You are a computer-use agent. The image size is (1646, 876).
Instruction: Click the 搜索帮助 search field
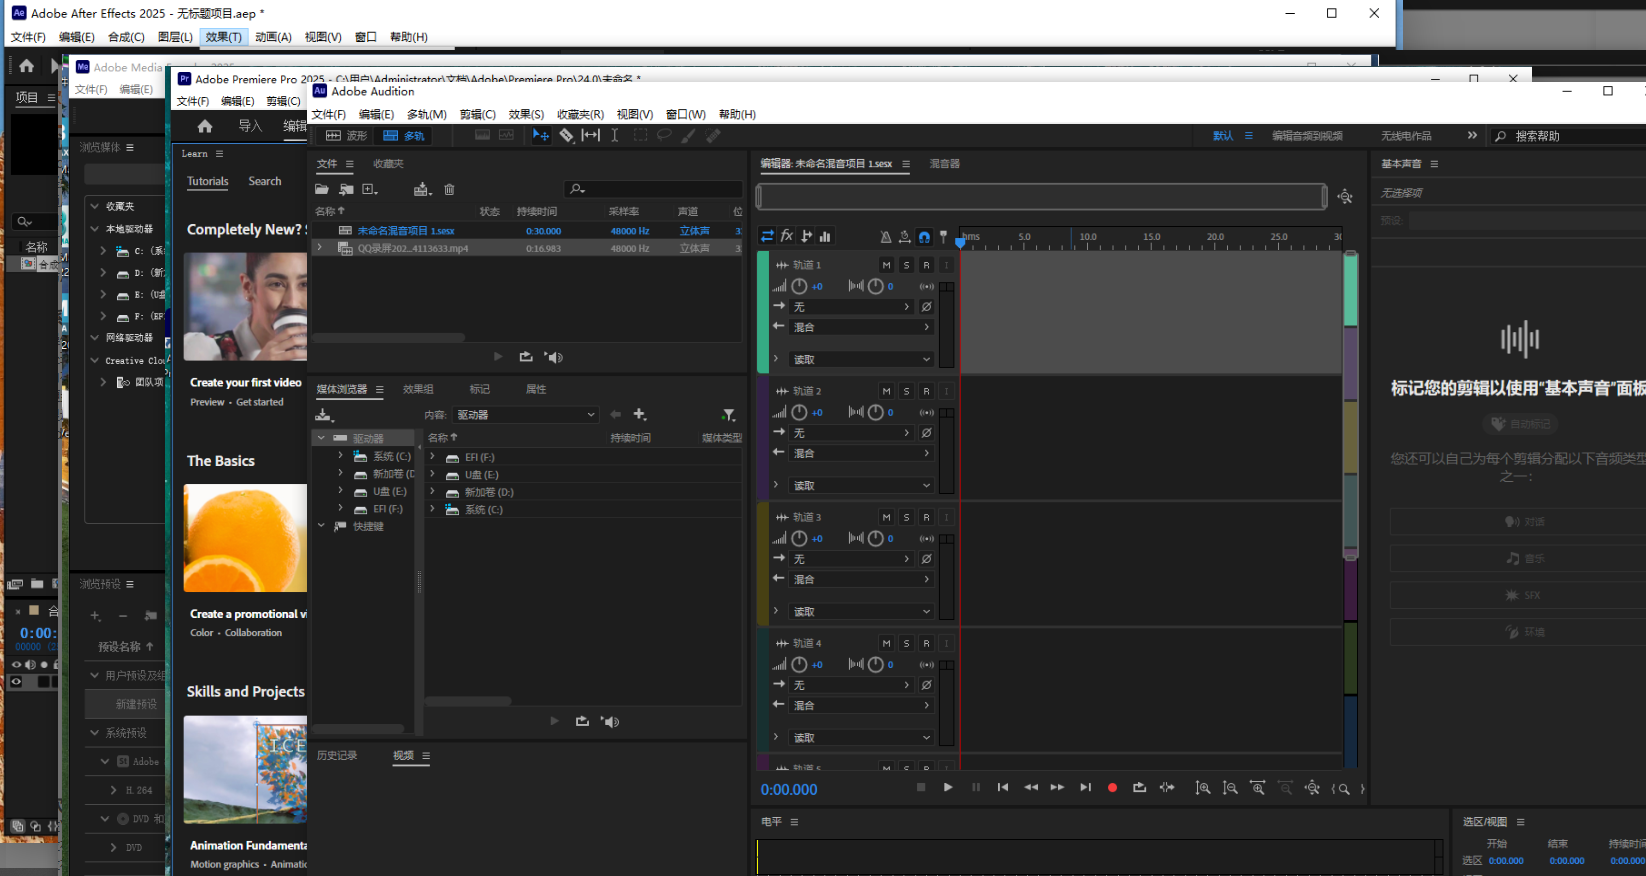[x=1567, y=136]
